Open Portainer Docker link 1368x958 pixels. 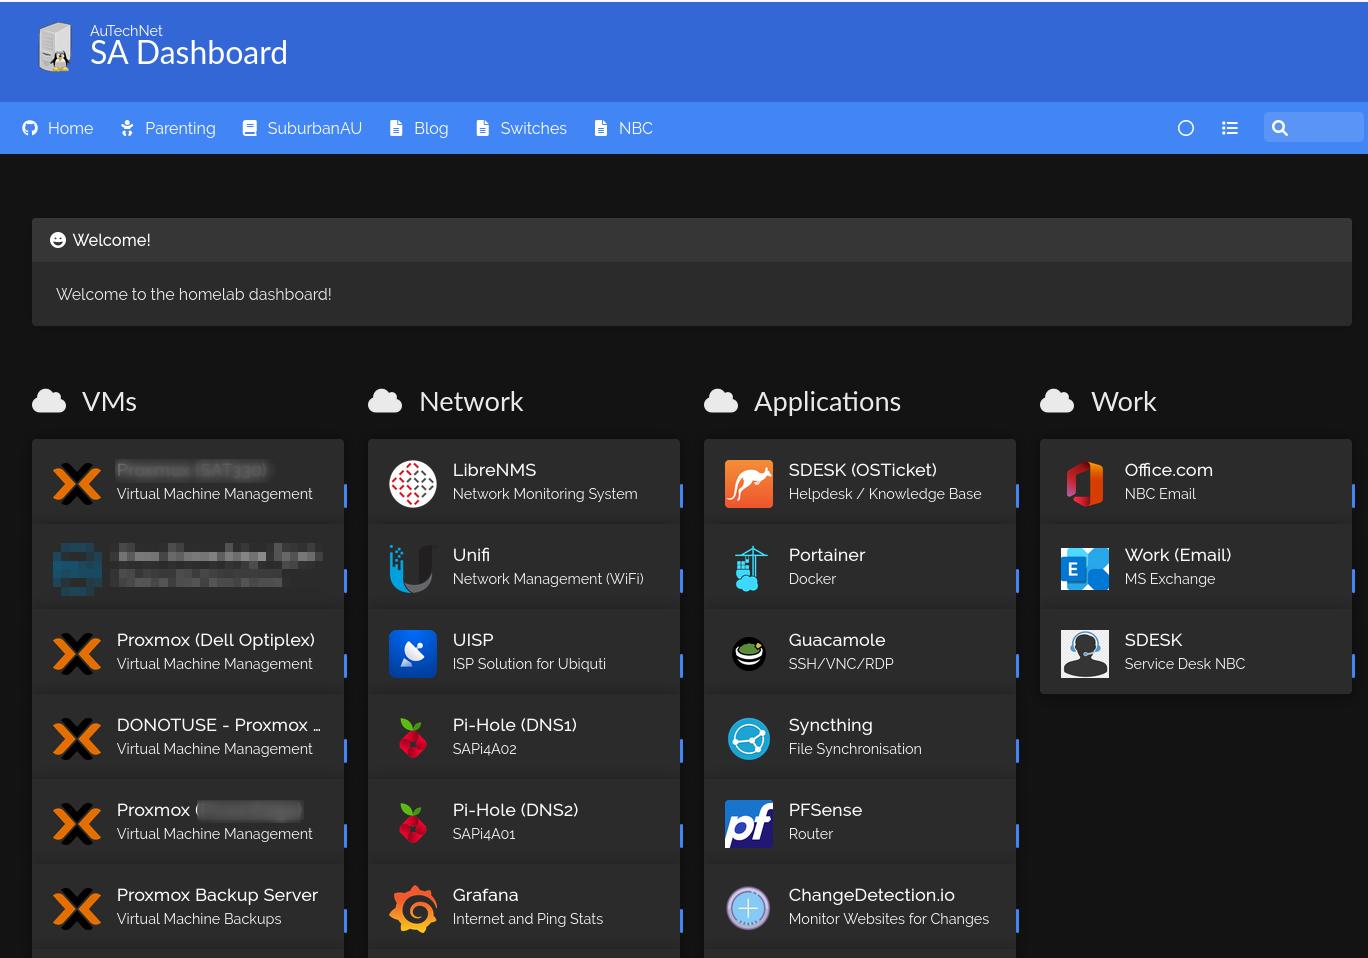(x=860, y=566)
